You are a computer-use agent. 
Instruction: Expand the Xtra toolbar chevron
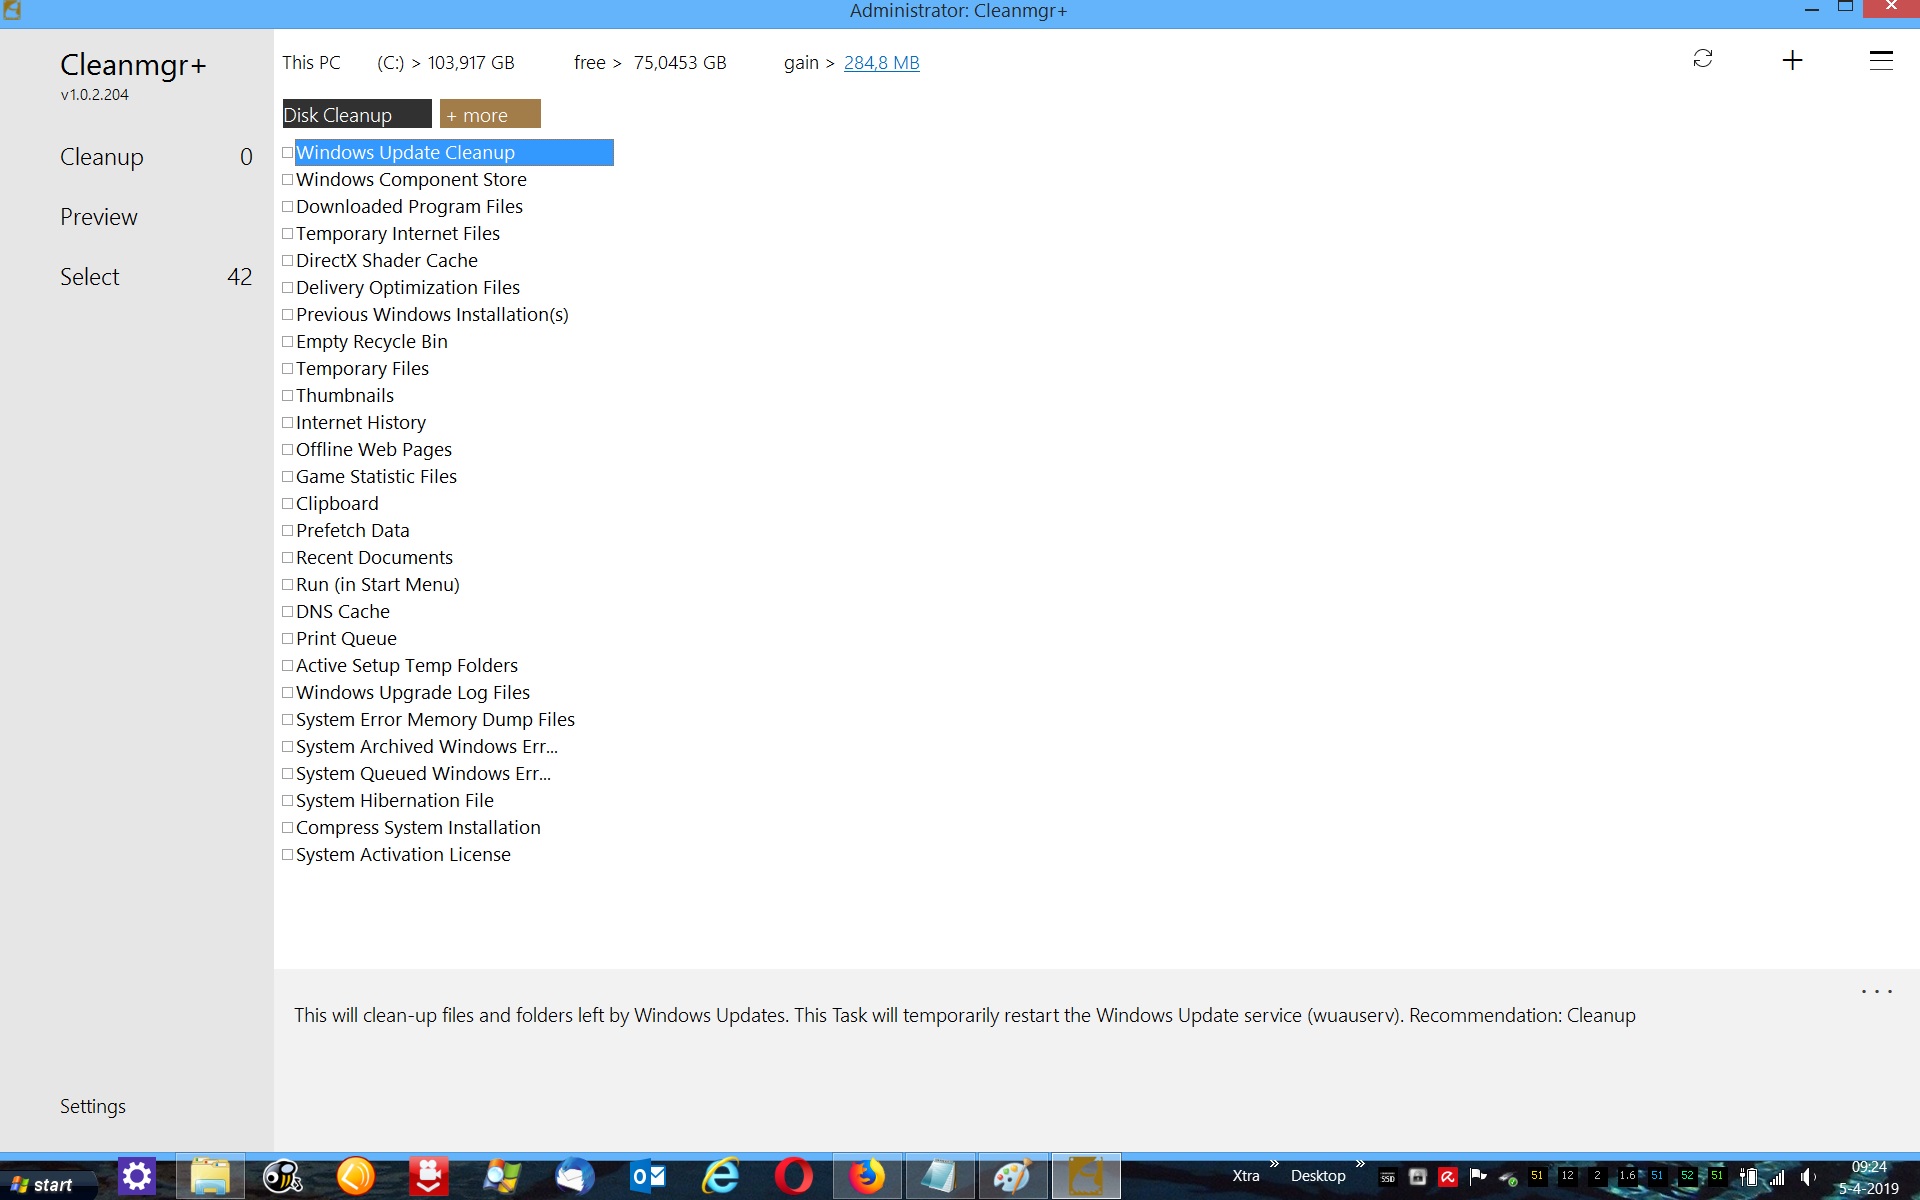1274,1164
